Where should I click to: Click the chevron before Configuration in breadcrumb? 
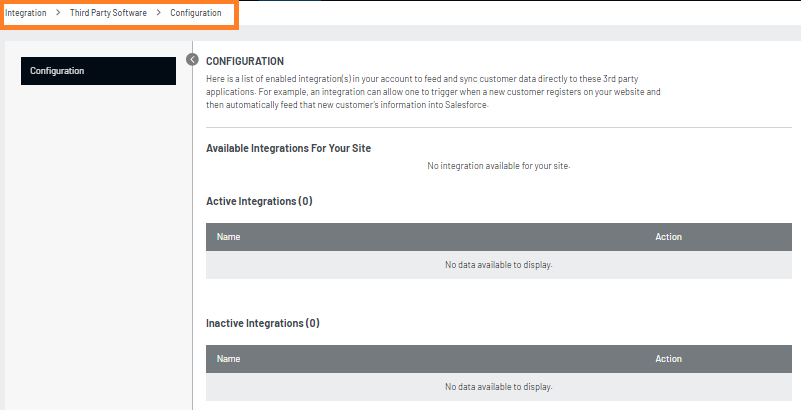point(159,13)
